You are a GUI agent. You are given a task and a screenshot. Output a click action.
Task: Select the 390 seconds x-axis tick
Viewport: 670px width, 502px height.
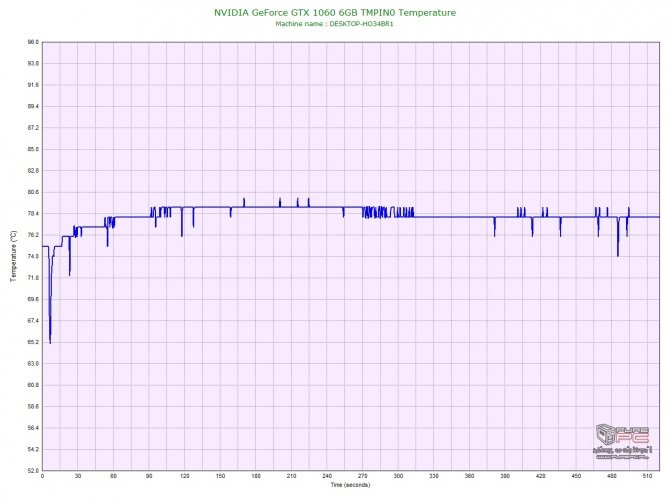[x=505, y=476]
